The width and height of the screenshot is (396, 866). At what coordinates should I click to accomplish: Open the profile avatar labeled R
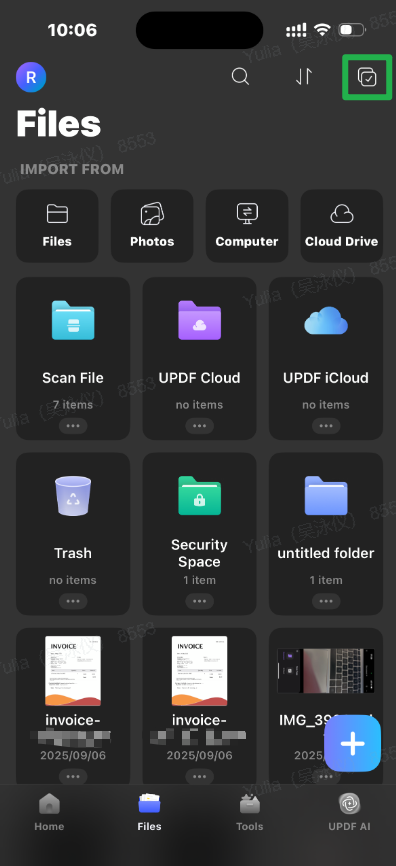click(x=31, y=77)
